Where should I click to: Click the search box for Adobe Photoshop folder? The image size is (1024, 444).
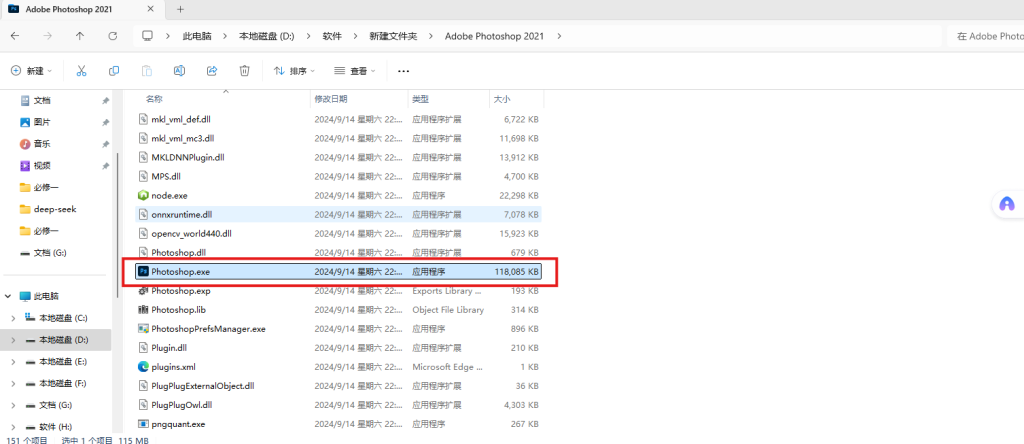(985, 36)
